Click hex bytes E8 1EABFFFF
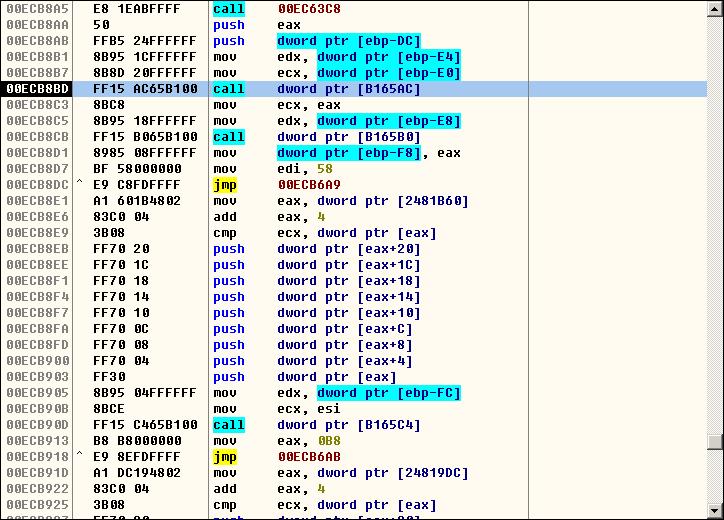Viewport: 724px width, 520px height. (x=137, y=9)
